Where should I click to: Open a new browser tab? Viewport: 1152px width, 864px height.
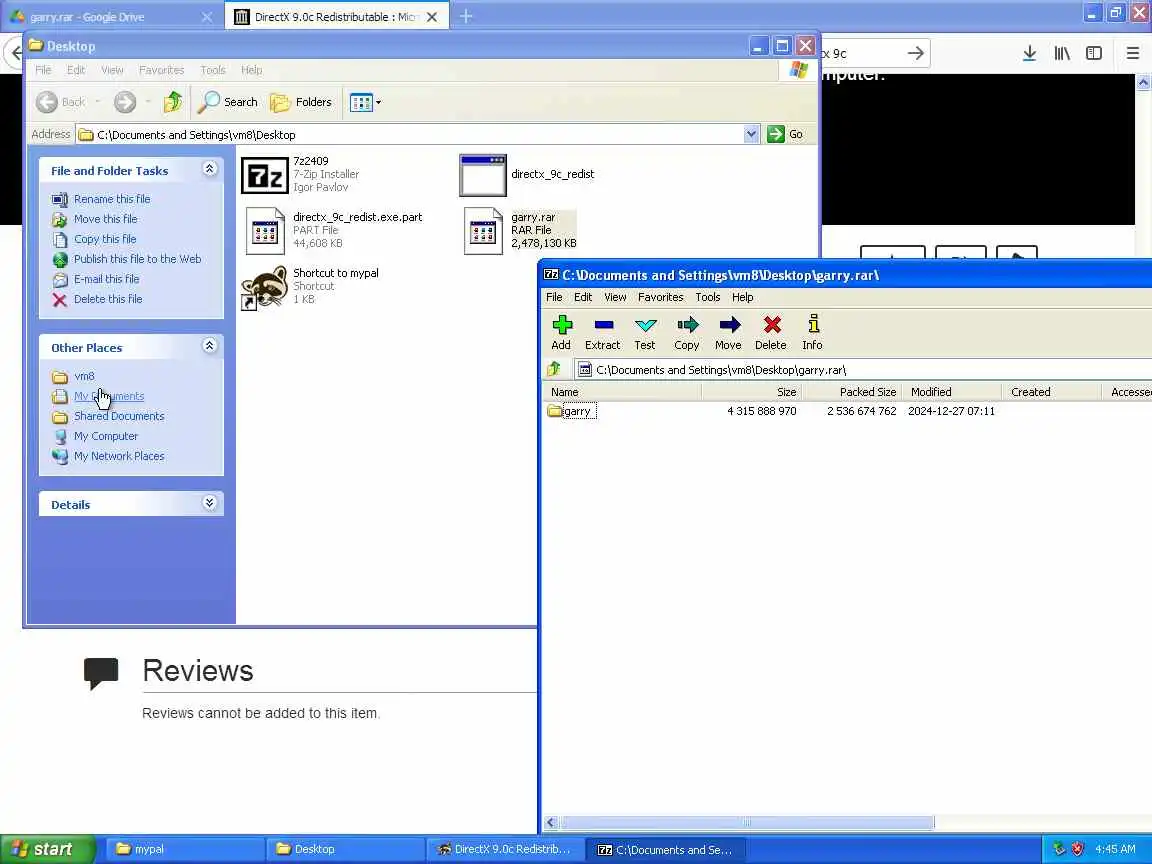point(466,16)
